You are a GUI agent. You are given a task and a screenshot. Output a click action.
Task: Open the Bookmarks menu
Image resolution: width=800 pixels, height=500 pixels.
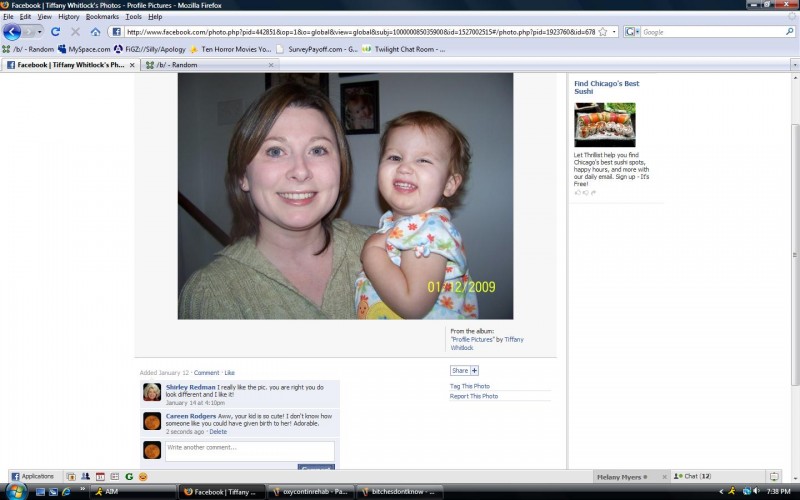(102, 16)
